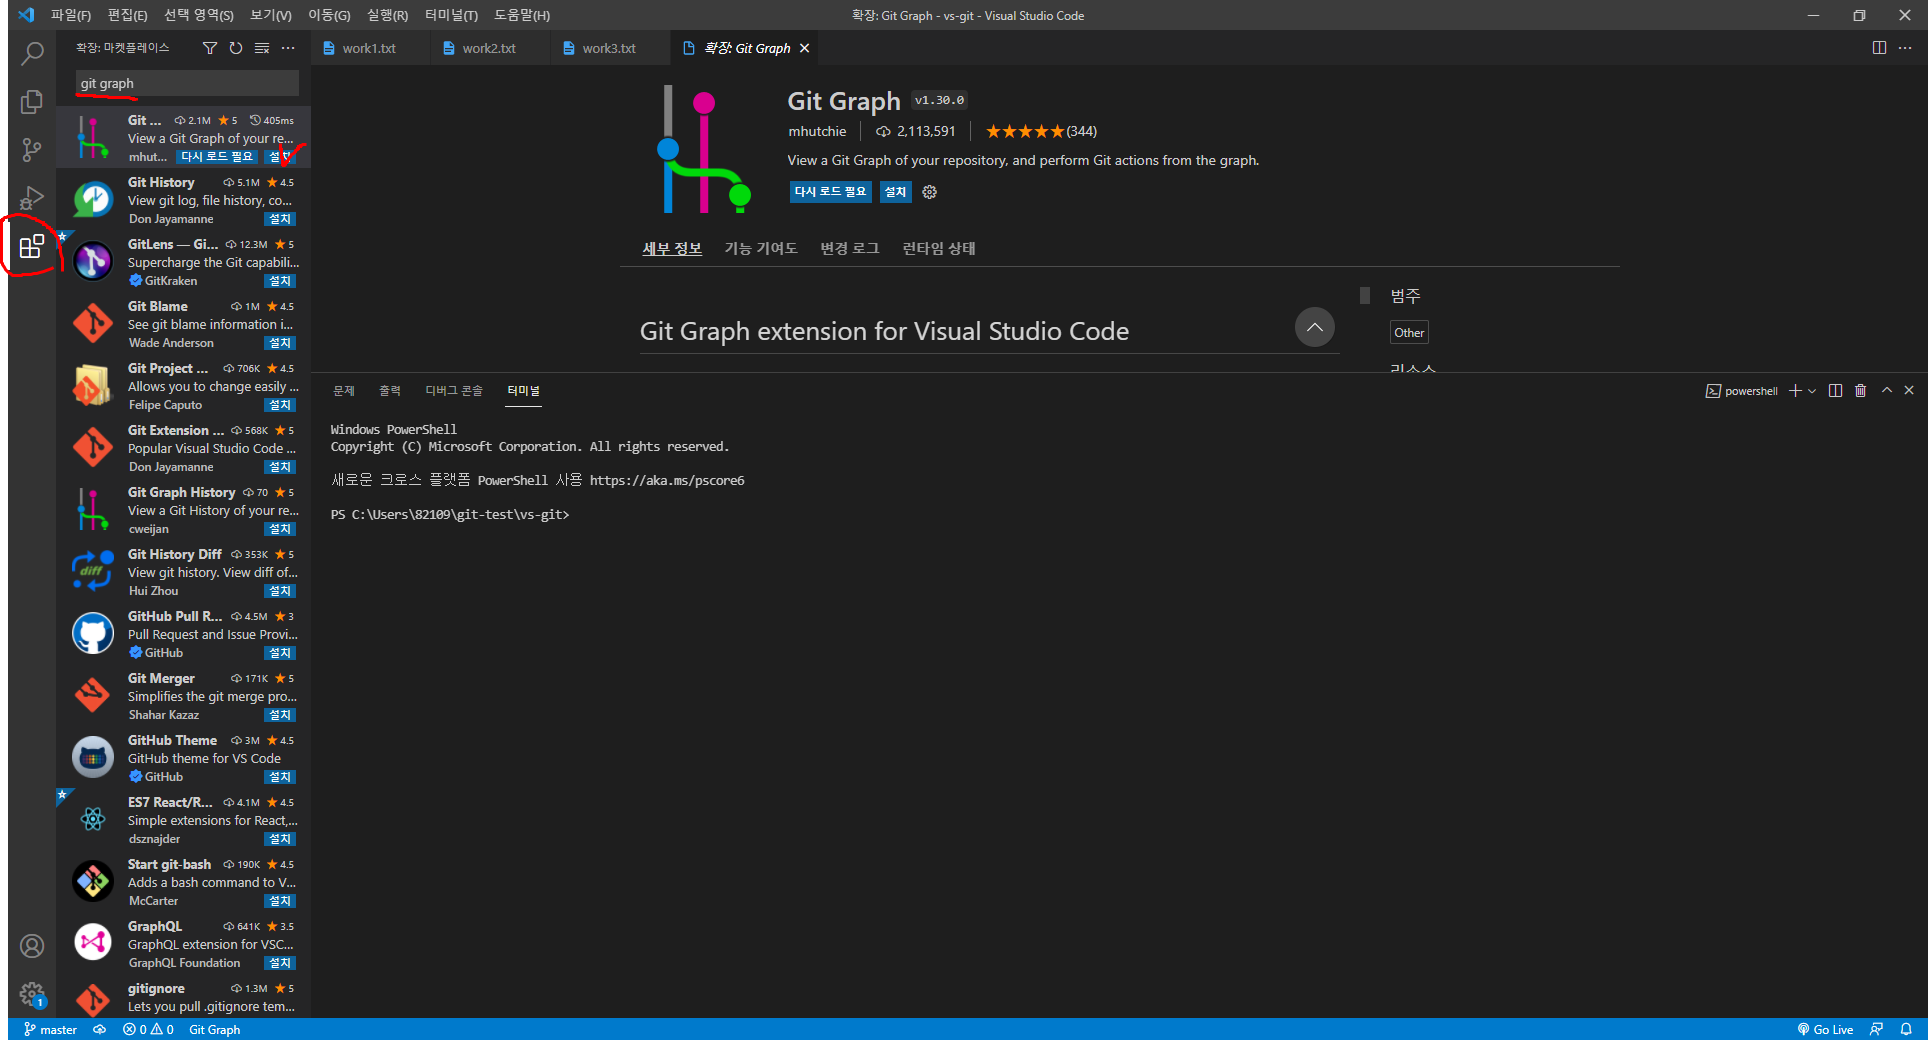Select the 런타임 상태 tab

[939, 248]
